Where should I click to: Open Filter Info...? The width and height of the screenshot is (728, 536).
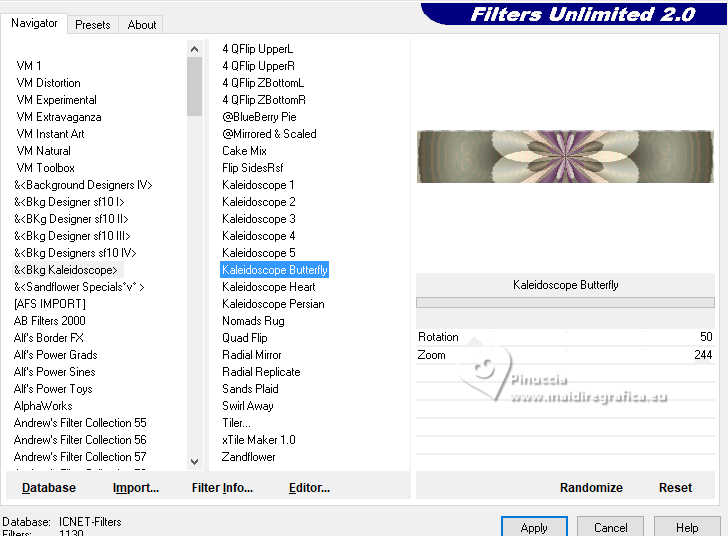tap(222, 488)
